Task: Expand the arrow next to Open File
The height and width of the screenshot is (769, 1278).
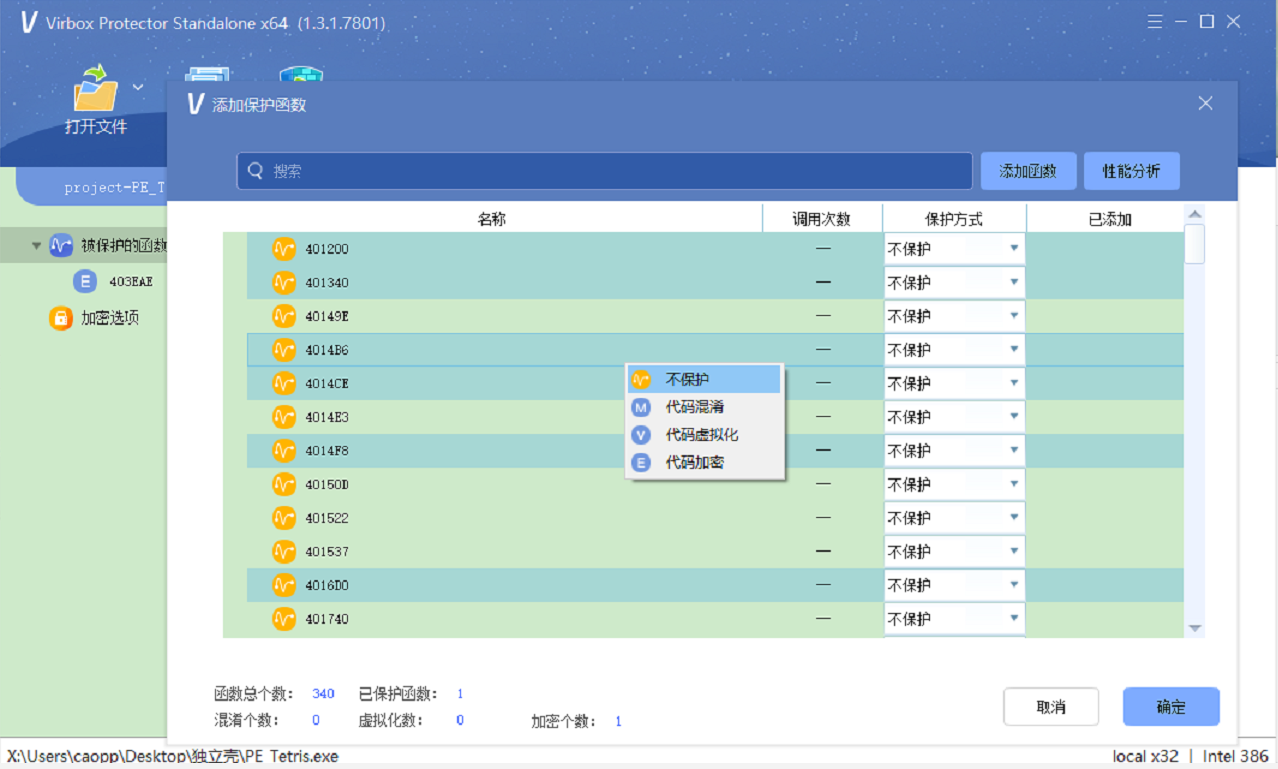Action: tap(138, 87)
